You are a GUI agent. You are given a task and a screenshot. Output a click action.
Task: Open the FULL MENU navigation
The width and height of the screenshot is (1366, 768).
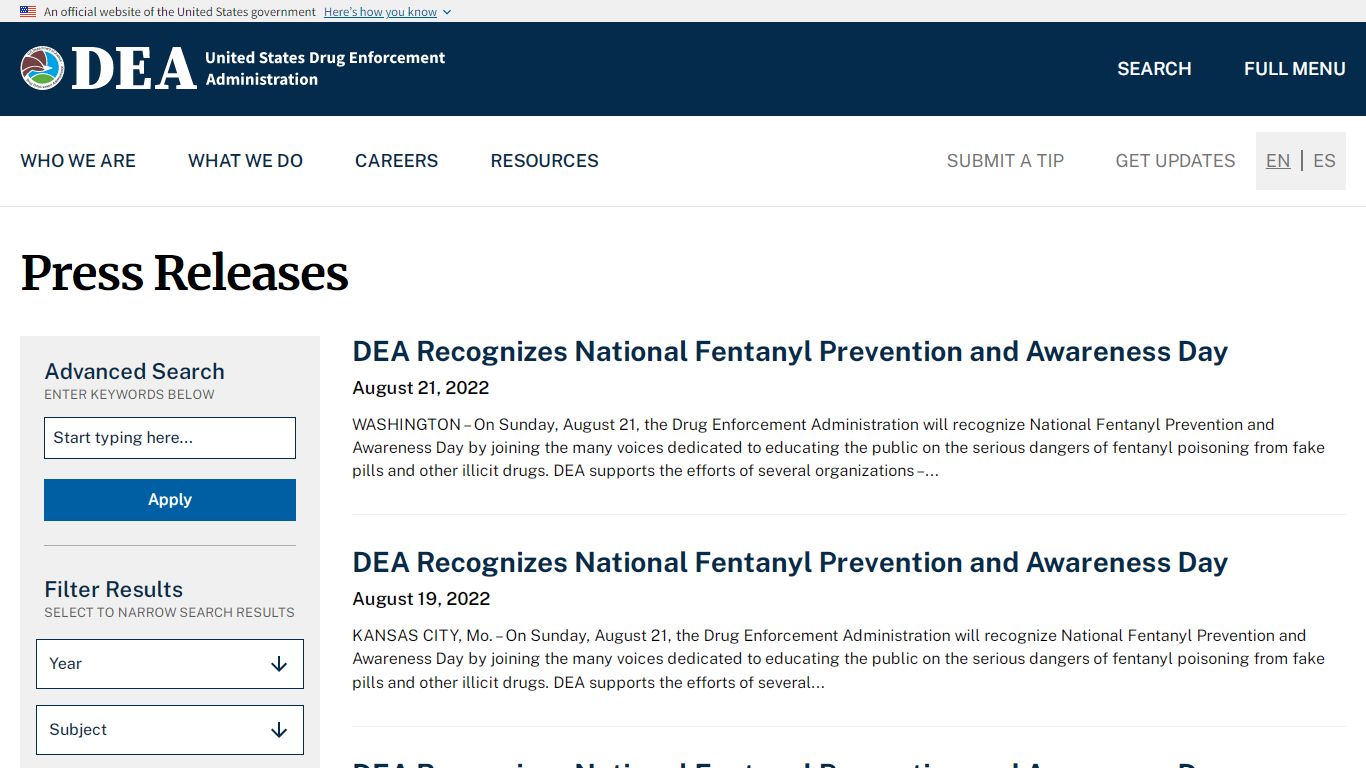[1294, 69]
